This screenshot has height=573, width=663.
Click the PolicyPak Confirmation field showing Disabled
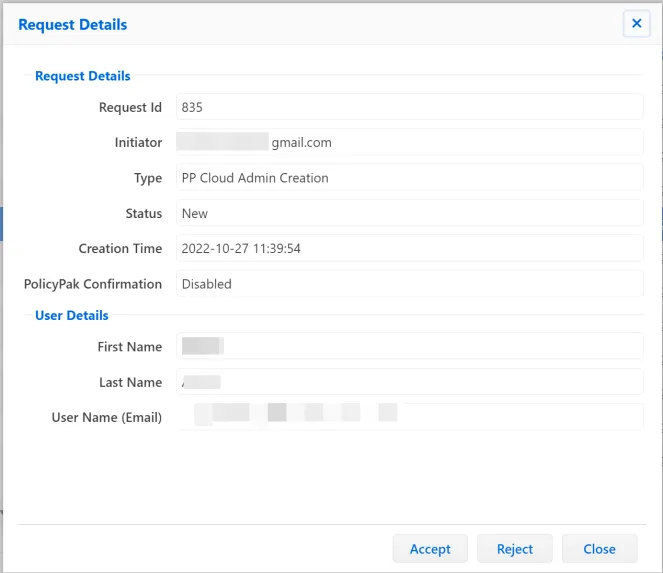tap(409, 284)
